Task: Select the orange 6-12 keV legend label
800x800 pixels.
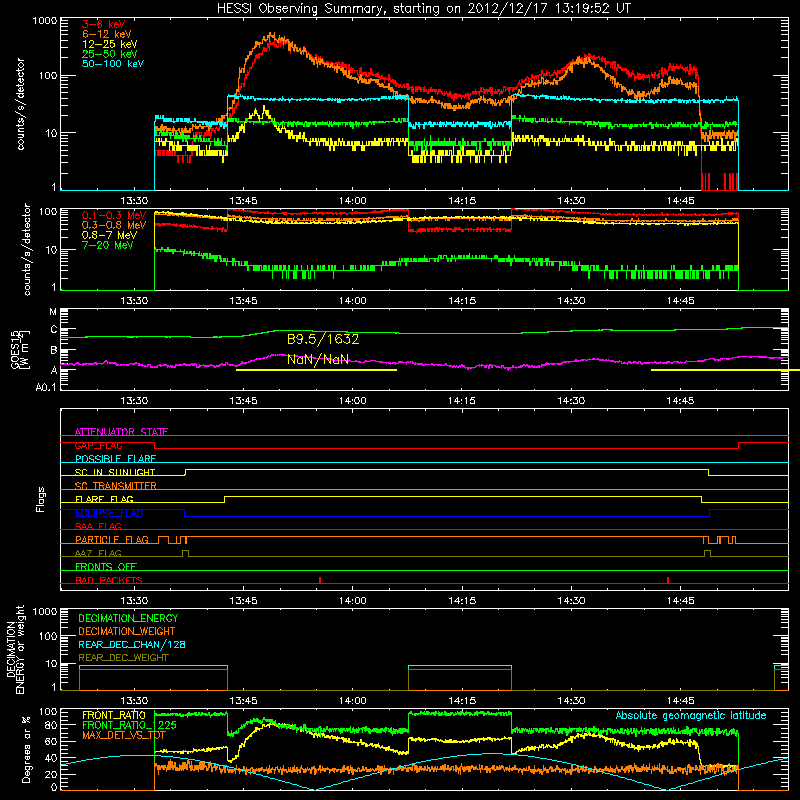Action: point(107,34)
